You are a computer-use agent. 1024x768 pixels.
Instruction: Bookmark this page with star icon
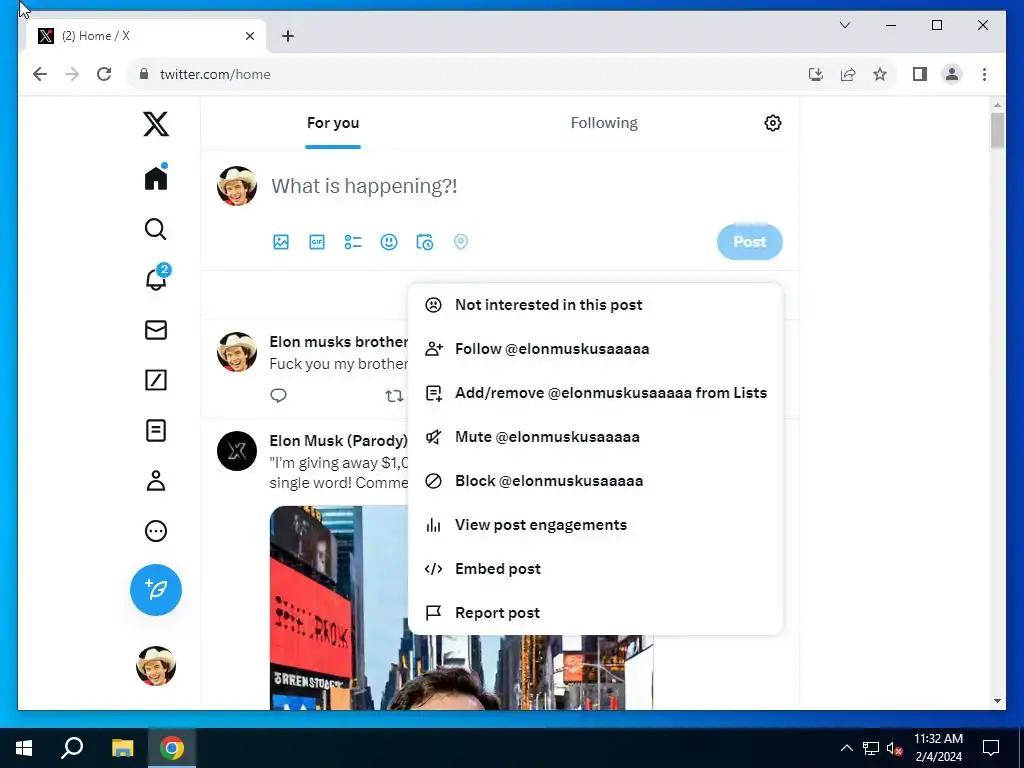click(880, 74)
